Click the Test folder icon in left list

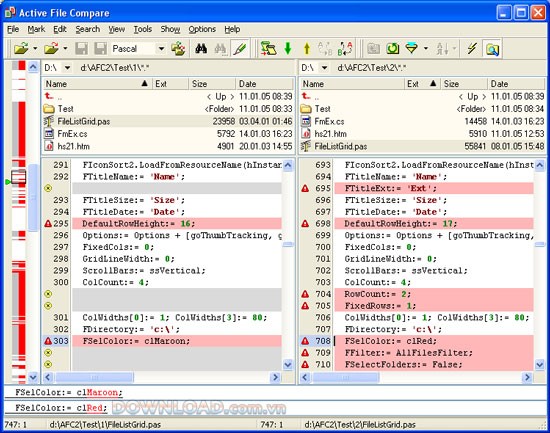[x=49, y=109]
